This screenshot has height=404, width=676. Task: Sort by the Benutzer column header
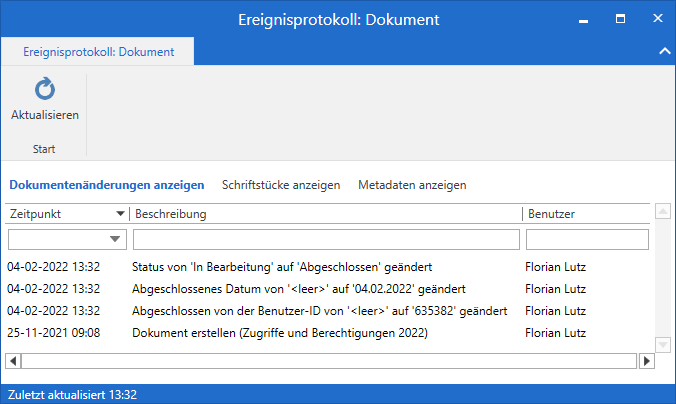pyautogui.click(x=585, y=214)
